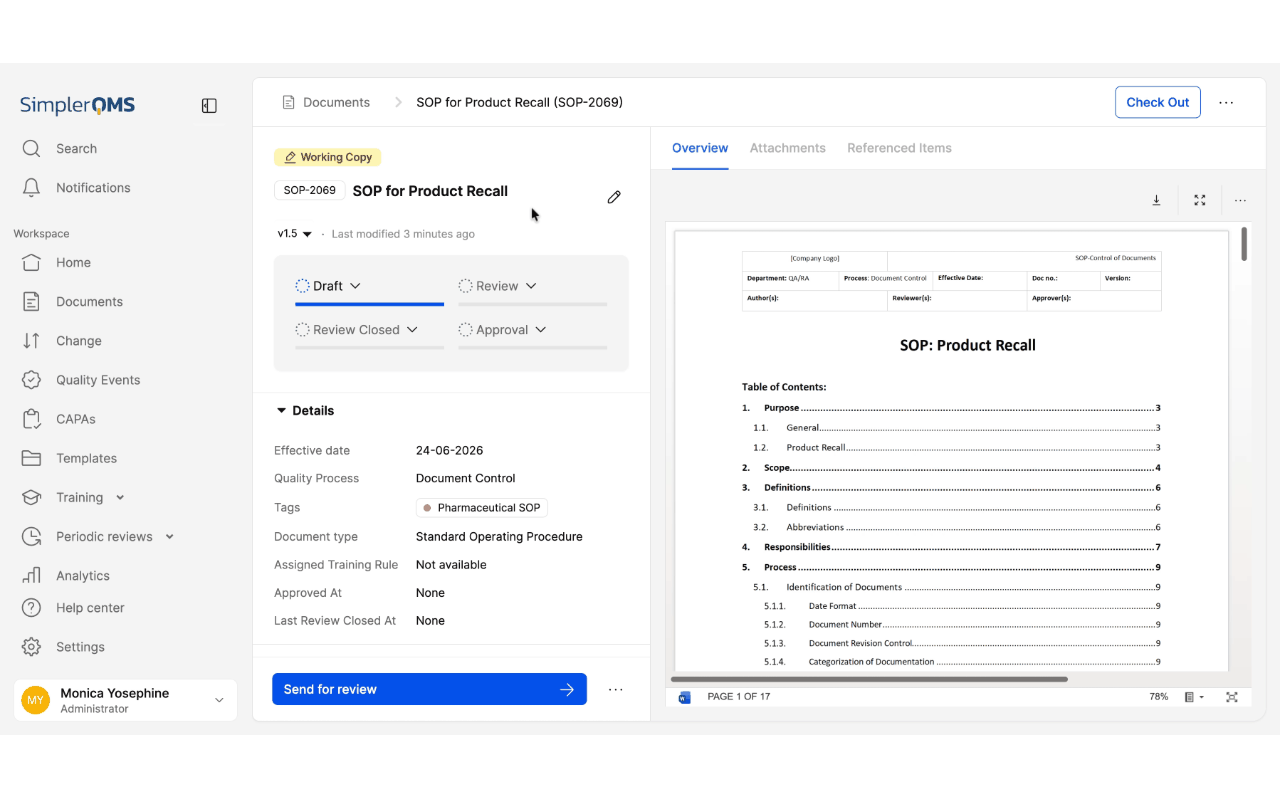Collapse the Details section

(304, 411)
